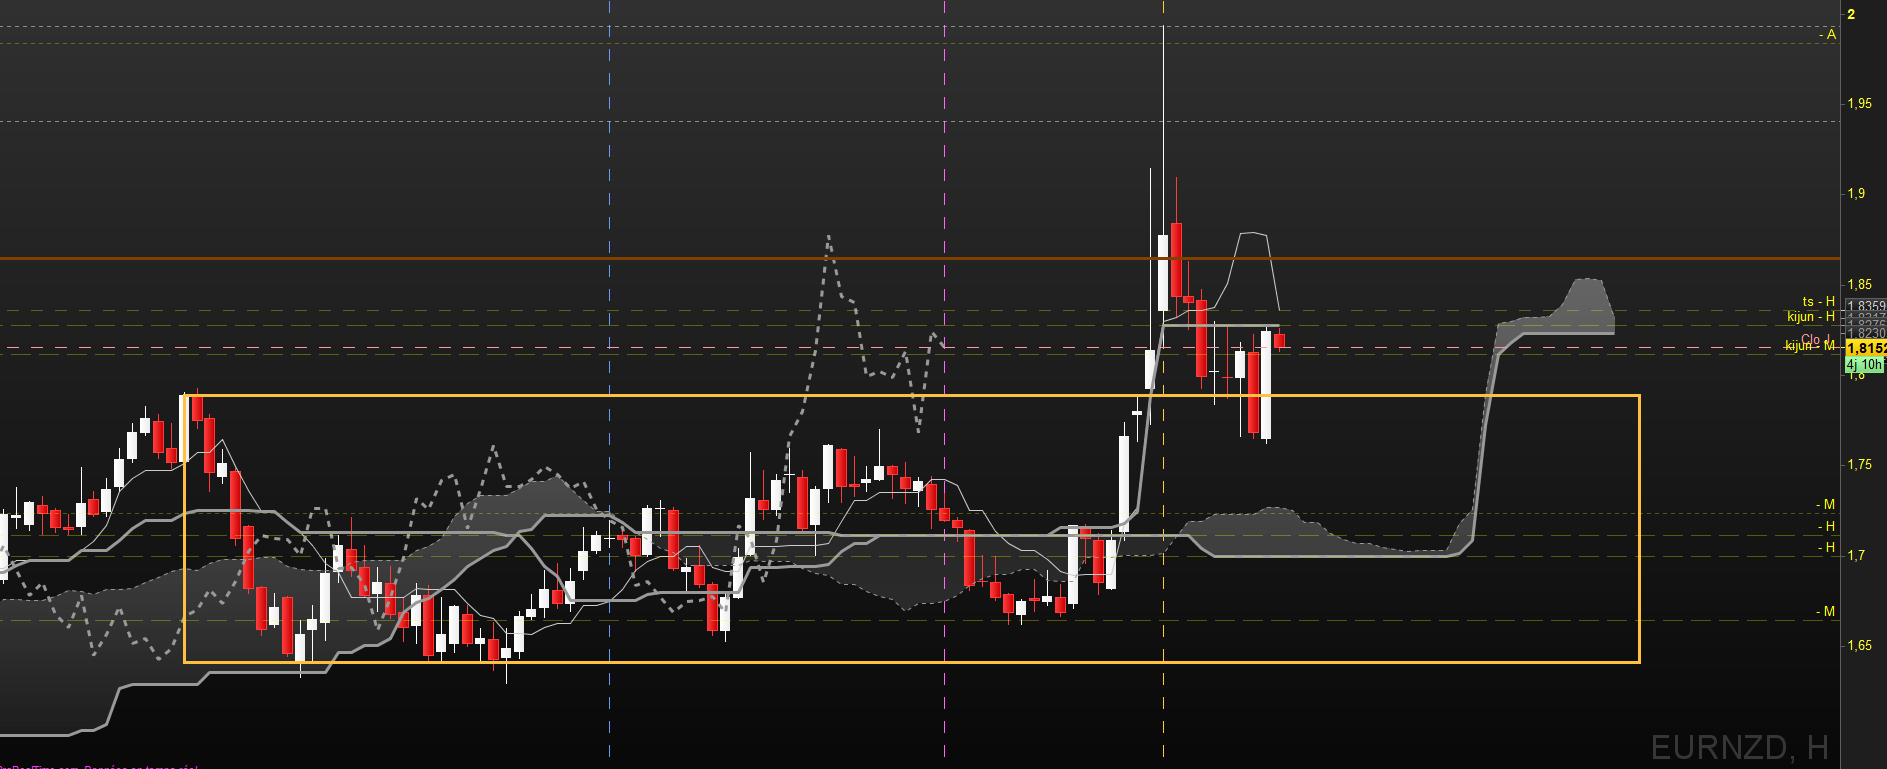The width and height of the screenshot is (1887, 769).
Task: Select the 'ts - H' level label
Action: point(1819,301)
